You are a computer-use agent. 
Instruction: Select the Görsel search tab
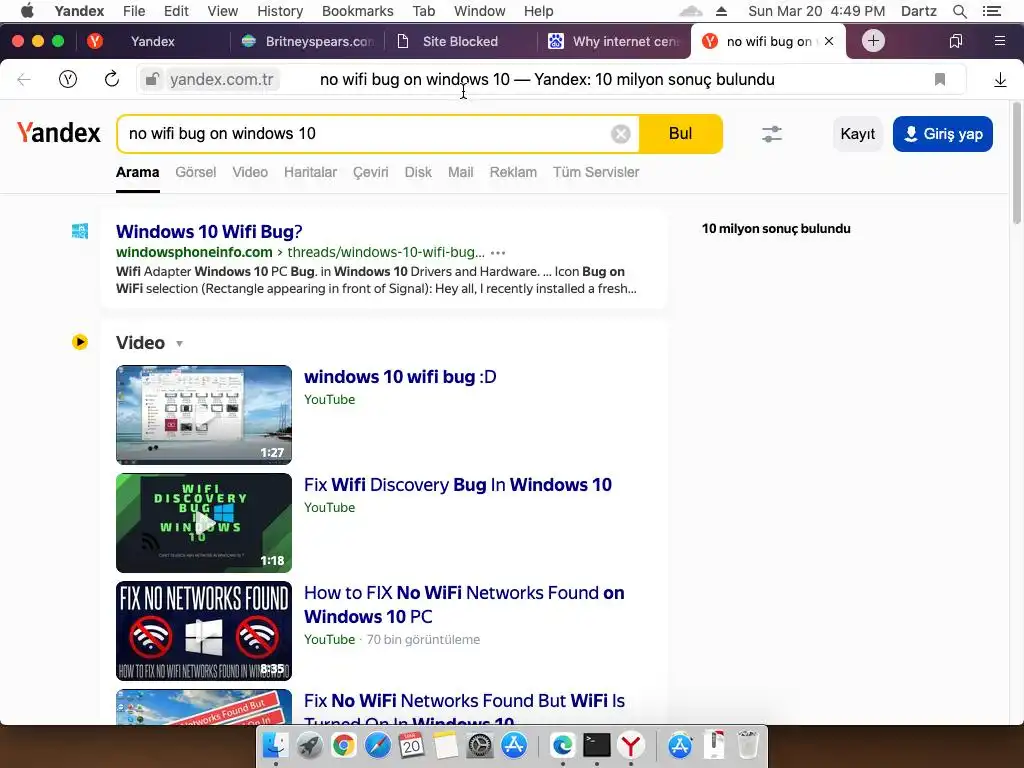tap(195, 172)
